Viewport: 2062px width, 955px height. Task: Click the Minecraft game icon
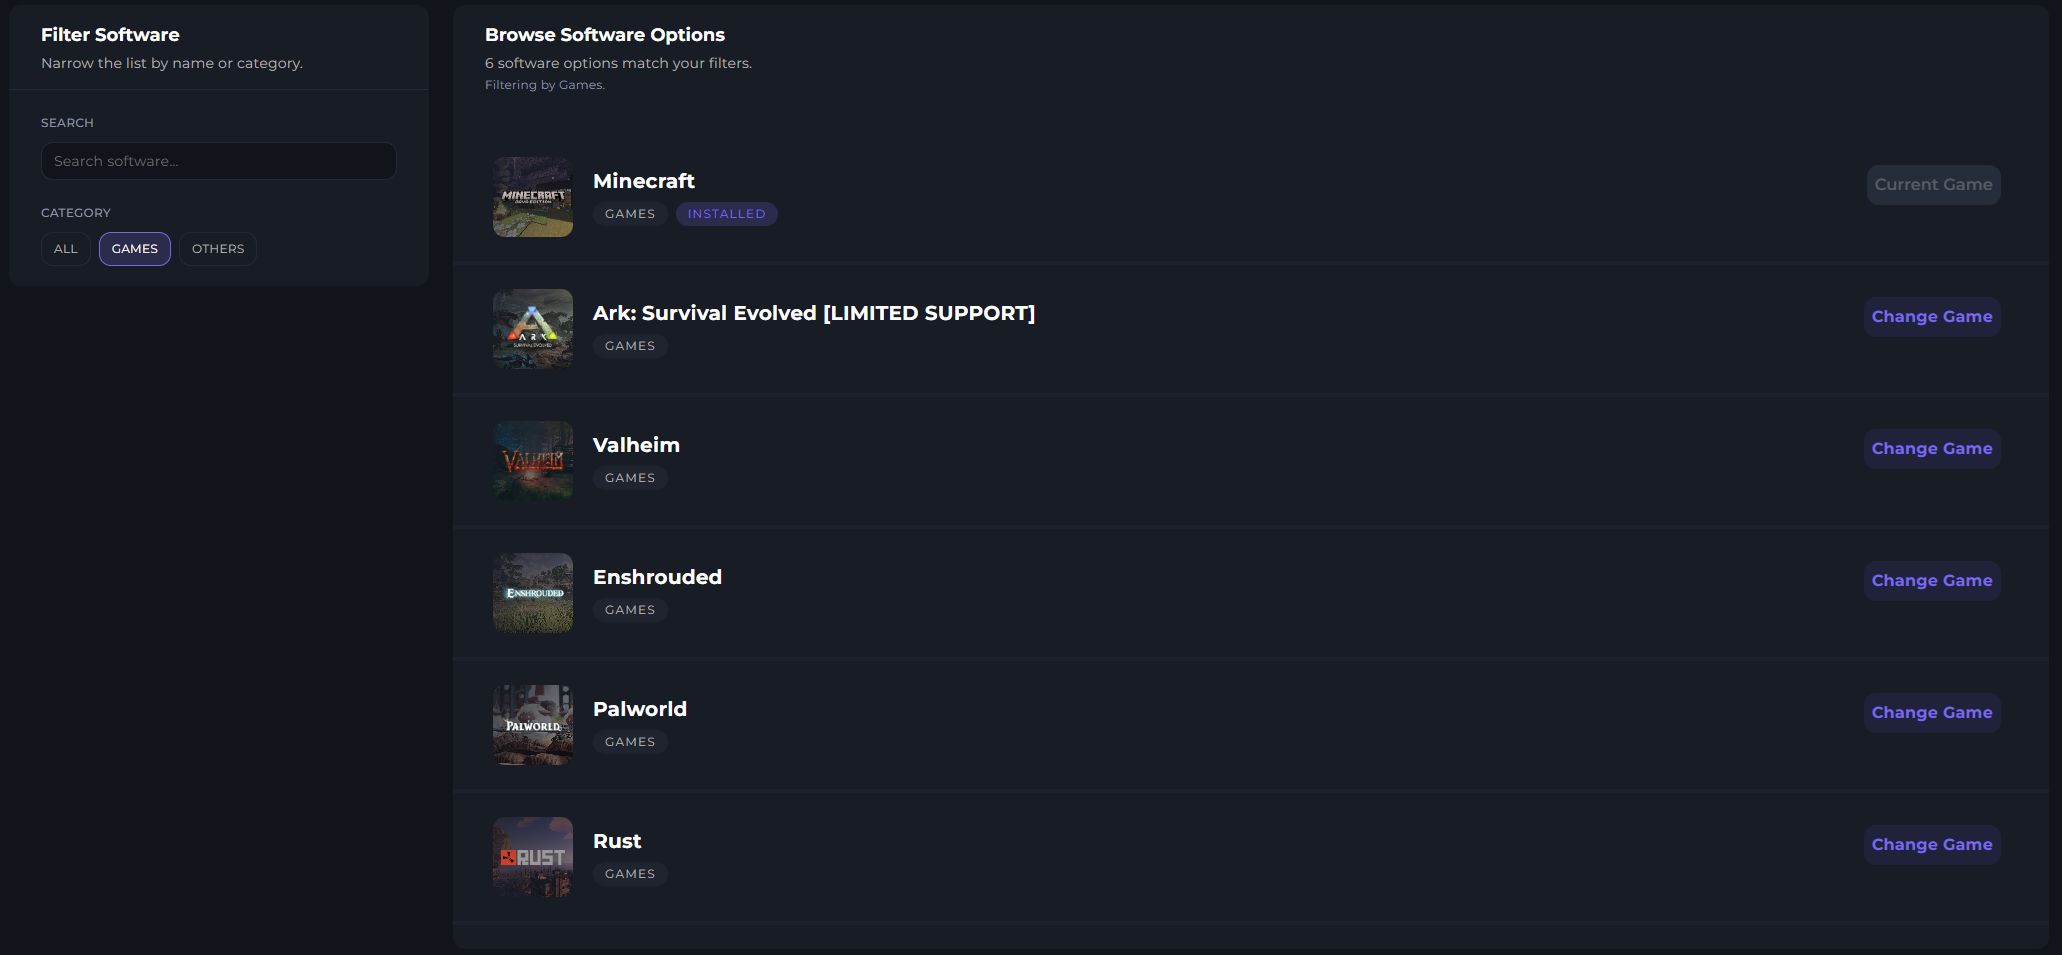tap(533, 197)
